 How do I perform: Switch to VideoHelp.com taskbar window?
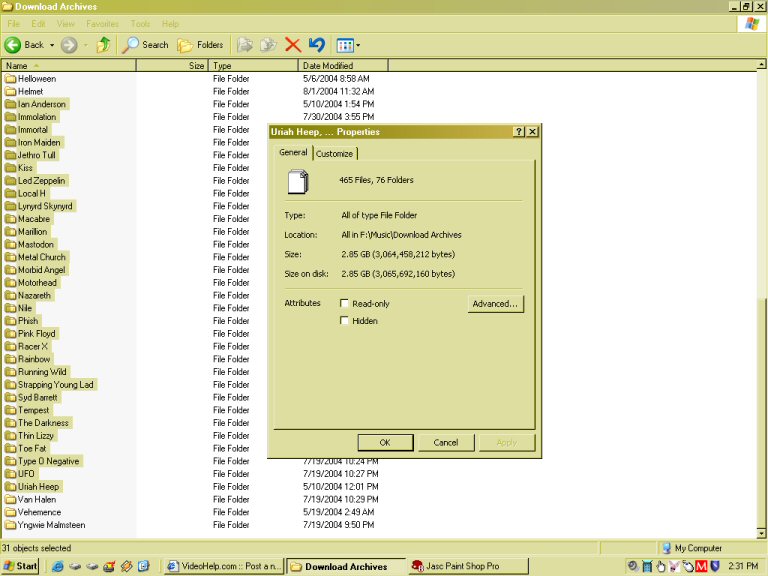coord(225,566)
